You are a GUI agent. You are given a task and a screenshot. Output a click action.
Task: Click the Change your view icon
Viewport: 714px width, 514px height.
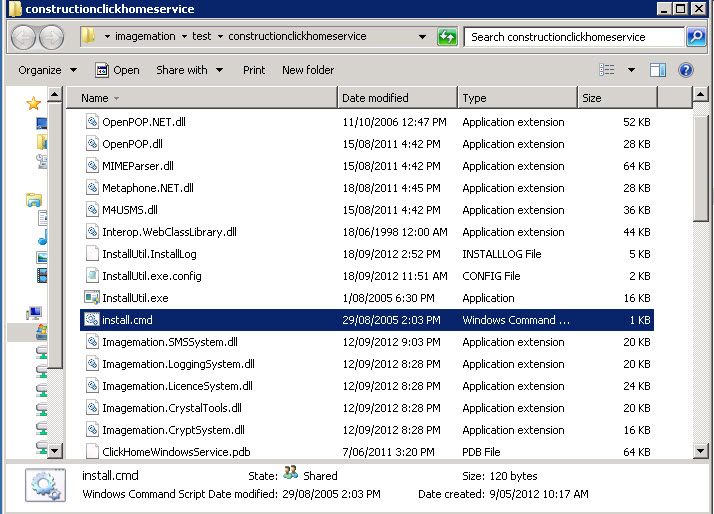607,70
